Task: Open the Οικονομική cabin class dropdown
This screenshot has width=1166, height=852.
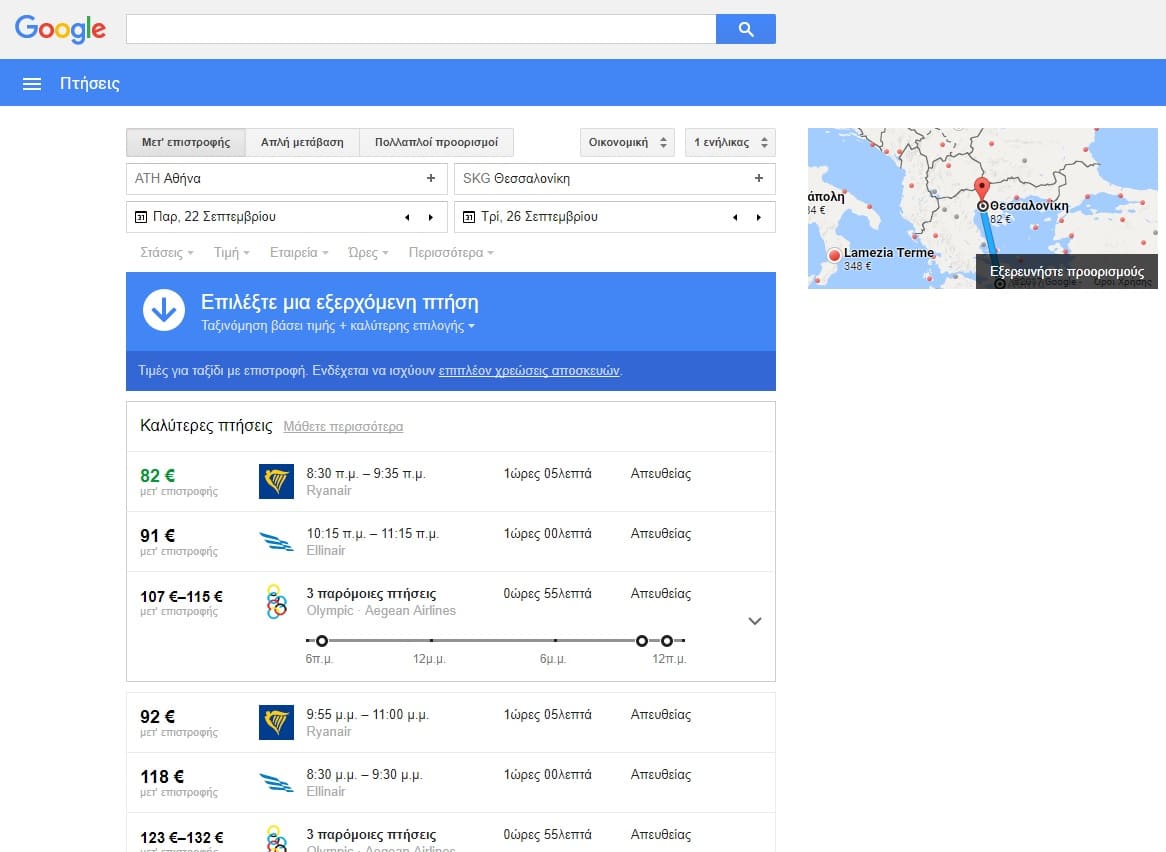Action: (x=628, y=143)
